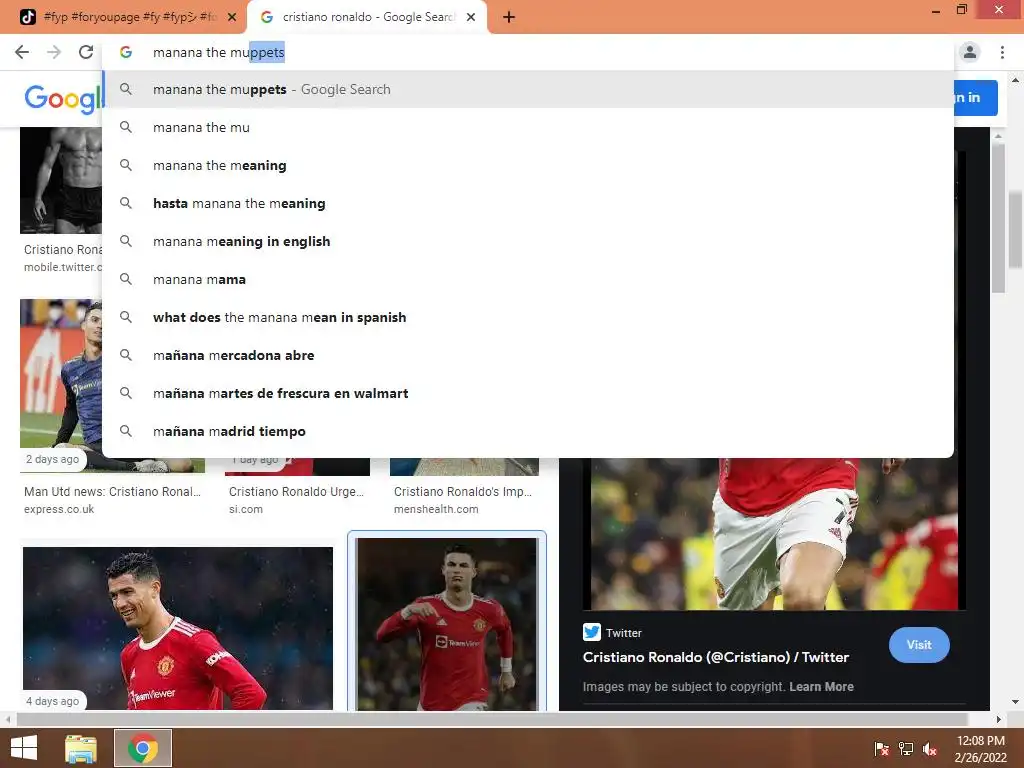The width and height of the screenshot is (1024, 768).
Task: Open the Learn More copyright link
Action: [x=821, y=686]
